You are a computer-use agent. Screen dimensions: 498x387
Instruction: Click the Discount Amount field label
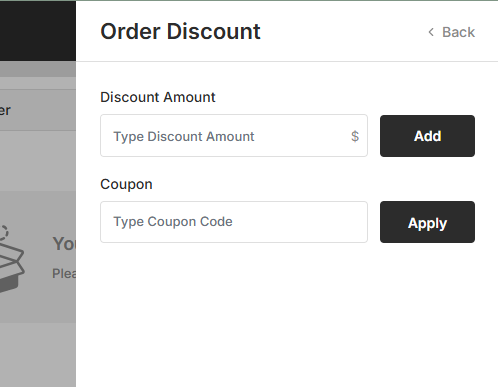pyautogui.click(x=158, y=97)
